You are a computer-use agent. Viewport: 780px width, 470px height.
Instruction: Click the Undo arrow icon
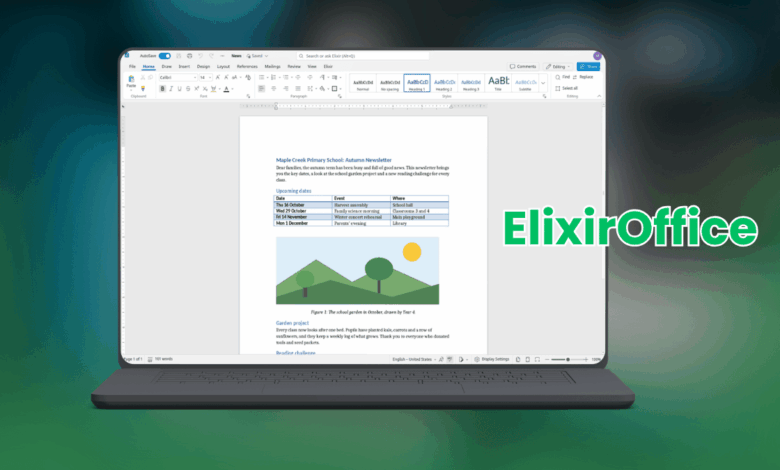tap(200, 56)
